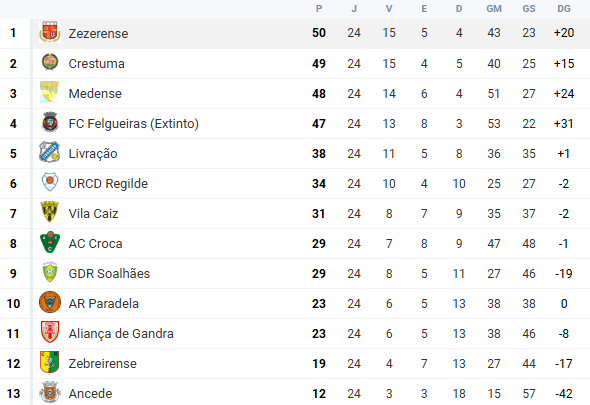Open FC Felgueiras (Extinto) team link
The image size is (590, 405).
tap(134, 124)
